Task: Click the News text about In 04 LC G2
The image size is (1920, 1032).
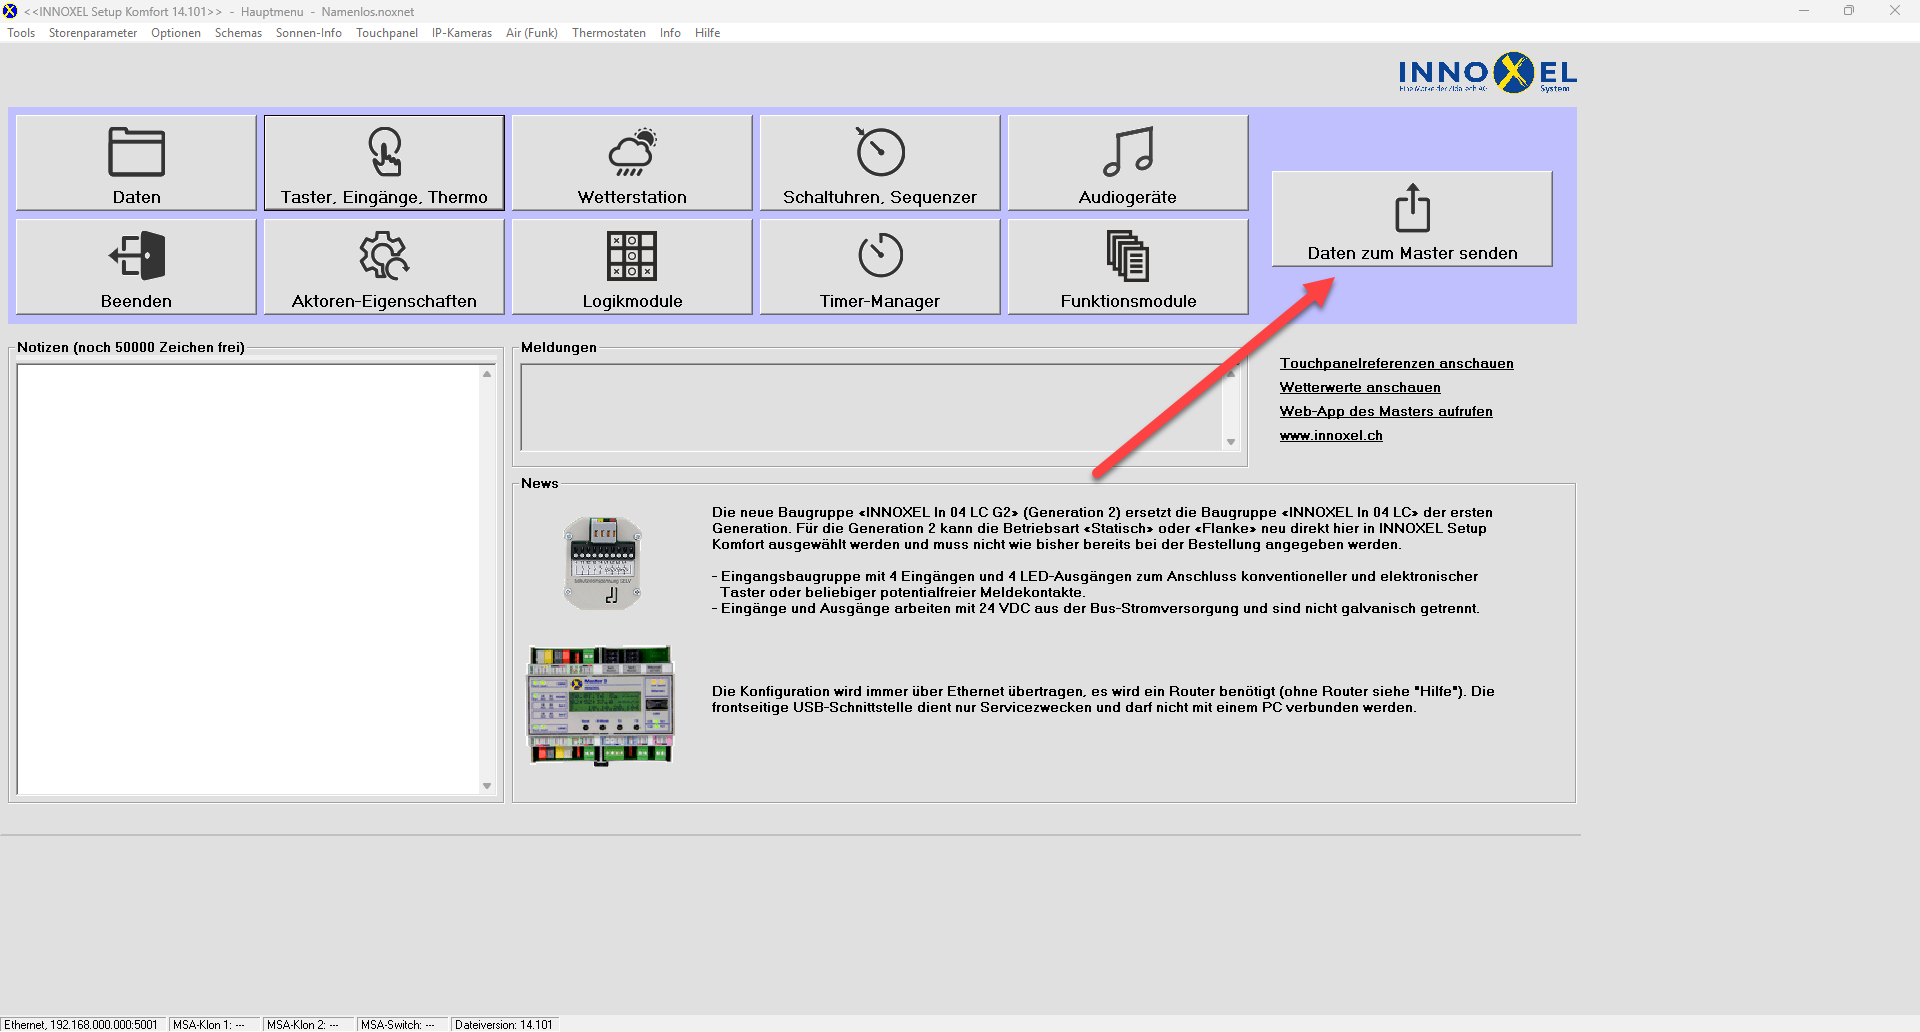Action: point(1103,560)
